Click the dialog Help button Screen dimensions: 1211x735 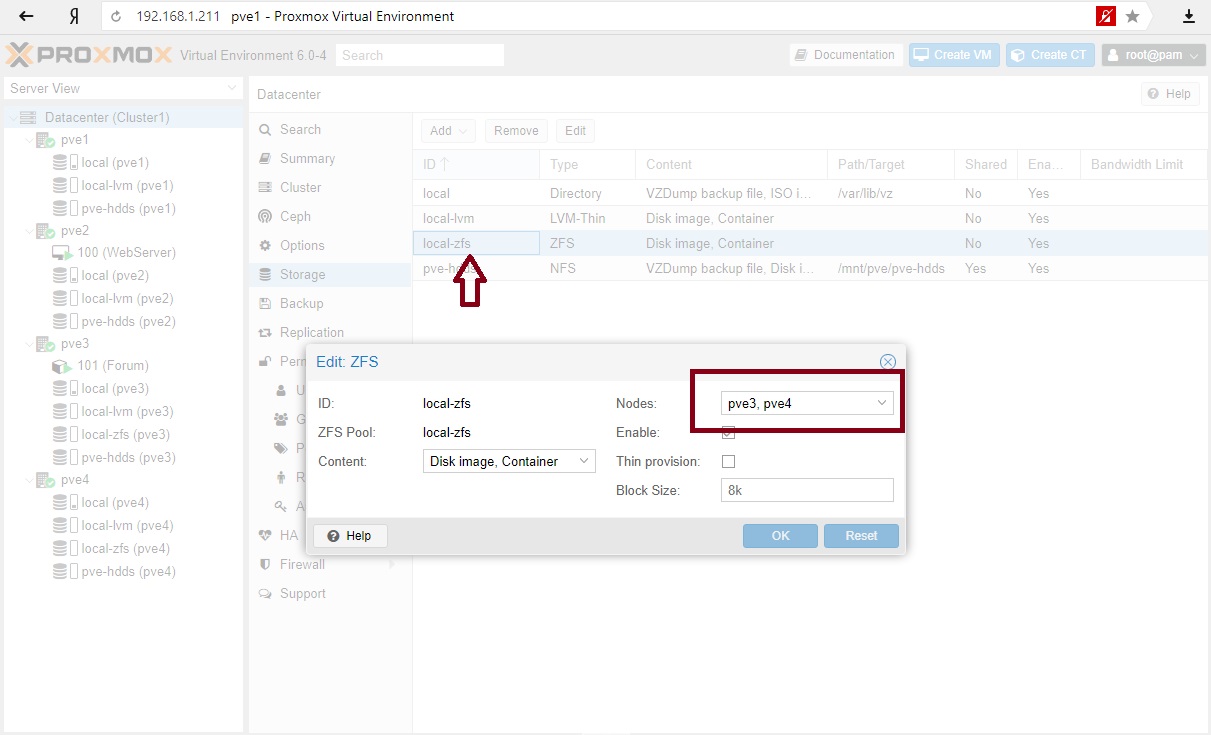[x=350, y=536]
